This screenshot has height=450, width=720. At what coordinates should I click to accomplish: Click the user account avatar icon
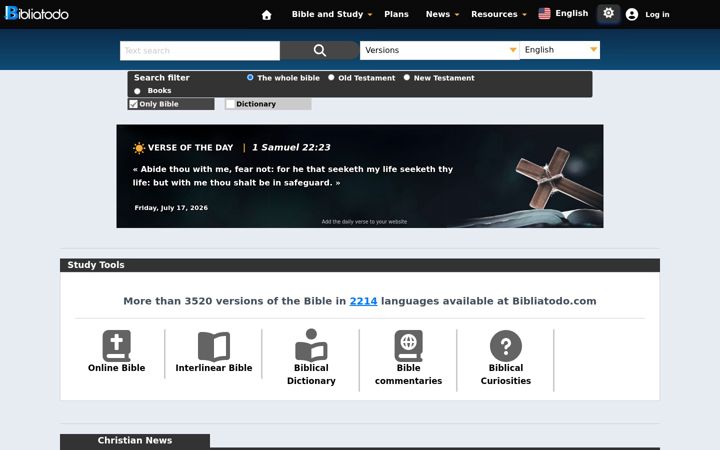pos(632,15)
